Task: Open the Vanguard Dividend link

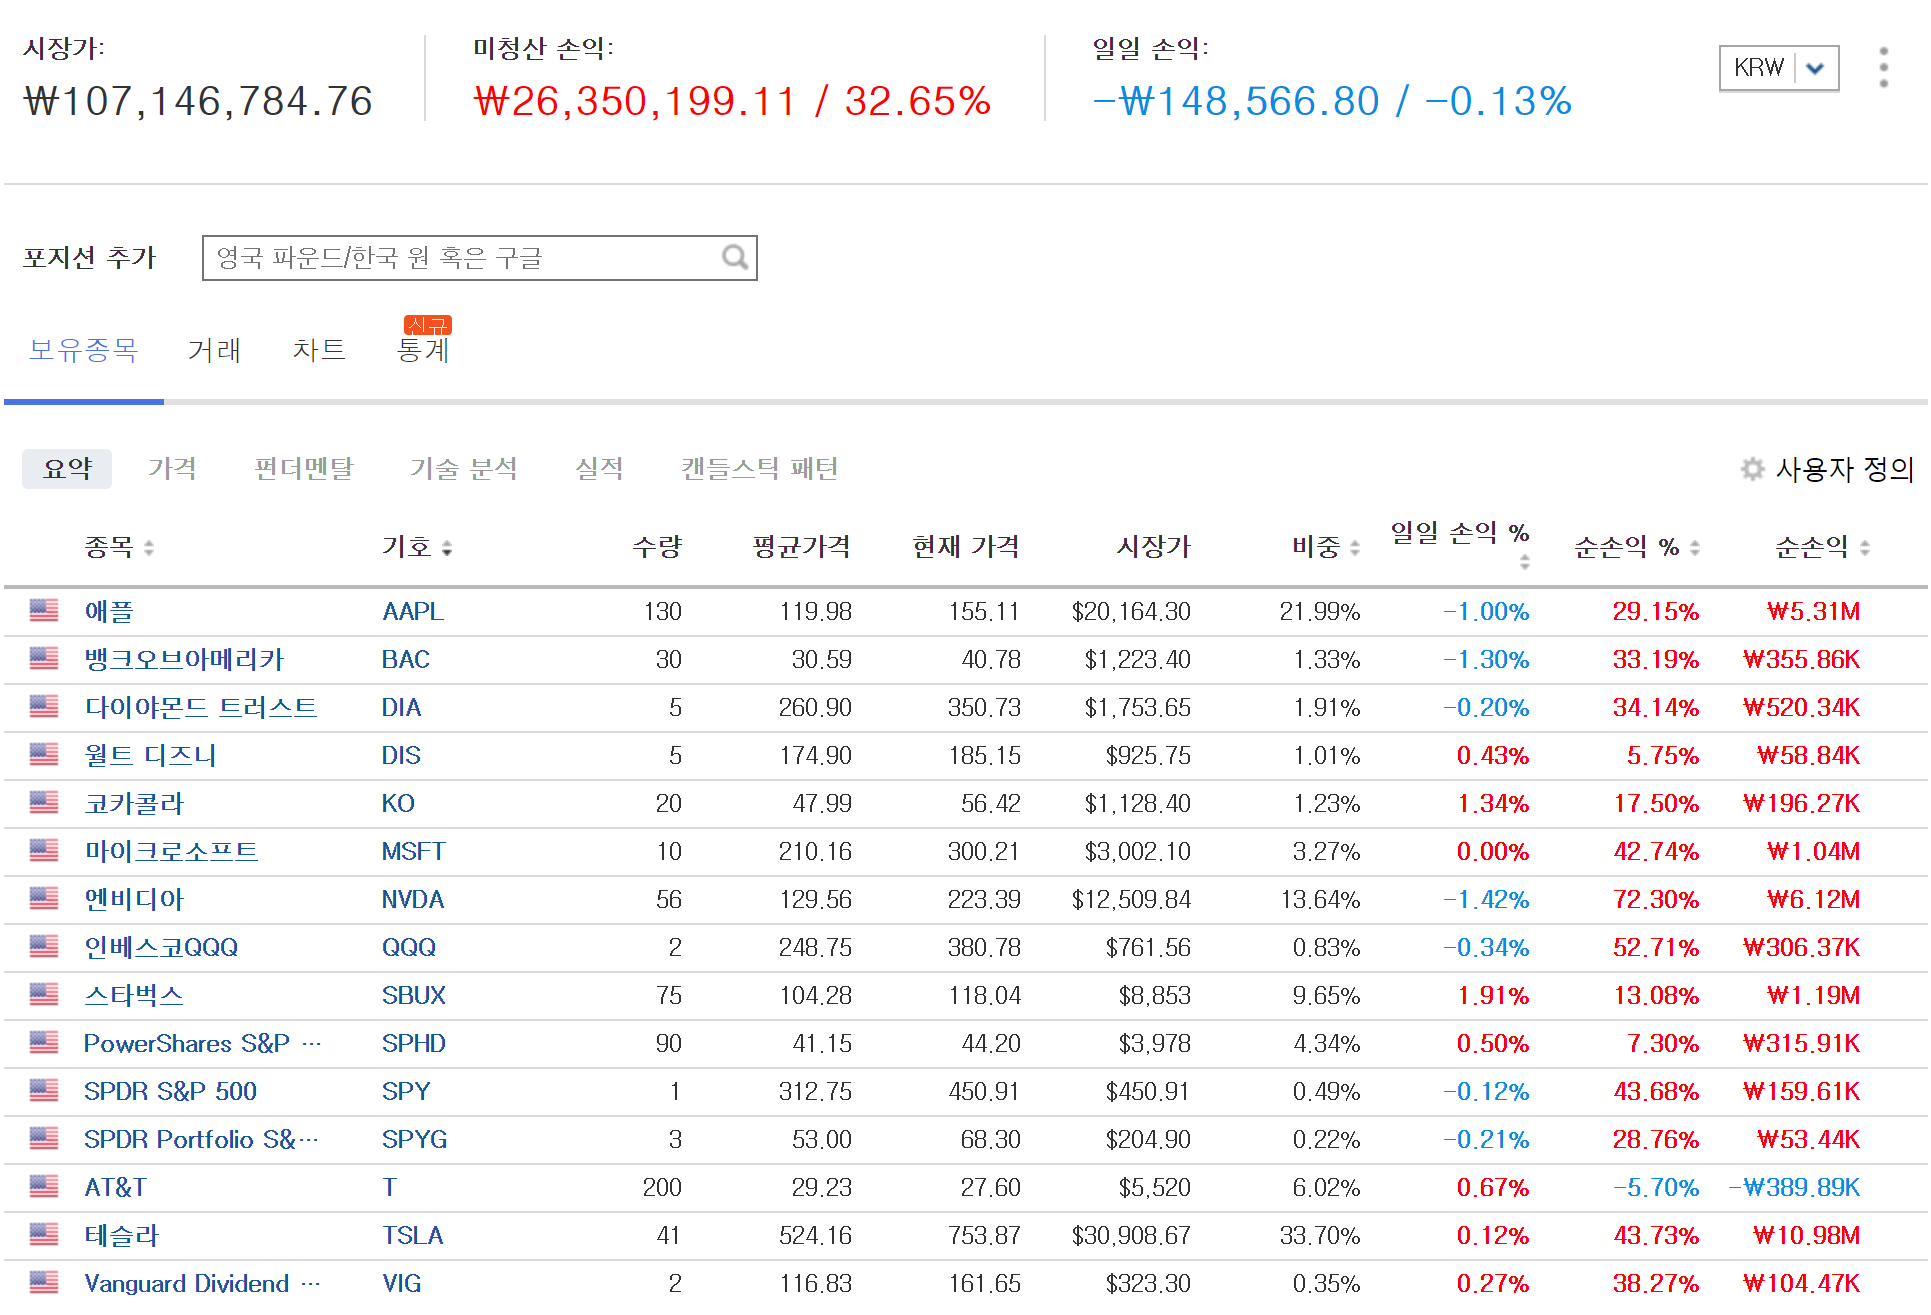Action: point(203,1283)
